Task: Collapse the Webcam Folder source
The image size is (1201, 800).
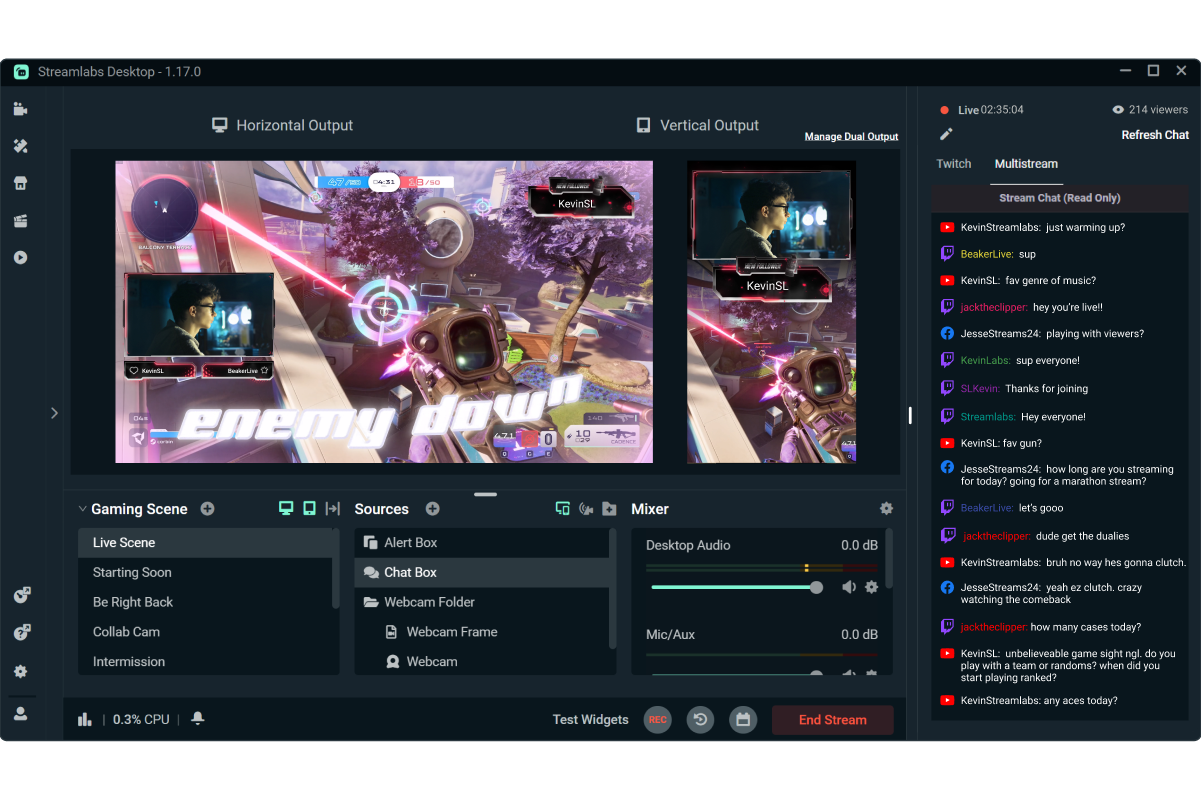Action: pyautogui.click(x=371, y=602)
